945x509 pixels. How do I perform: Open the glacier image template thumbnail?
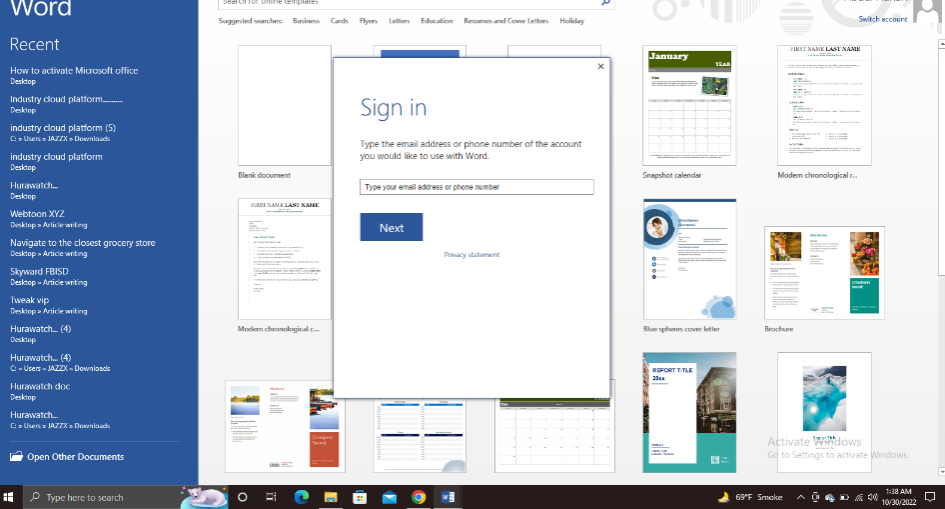click(824, 413)
